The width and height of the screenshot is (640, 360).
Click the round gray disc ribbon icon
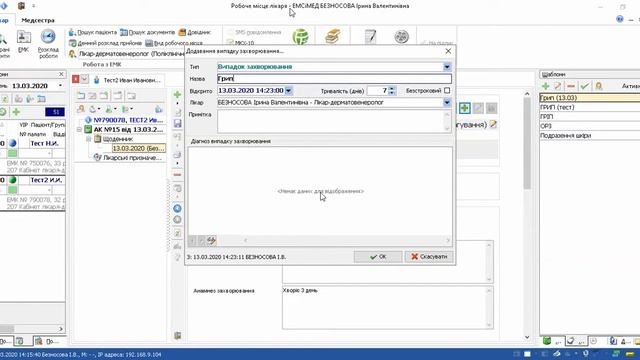pos(401,37)
